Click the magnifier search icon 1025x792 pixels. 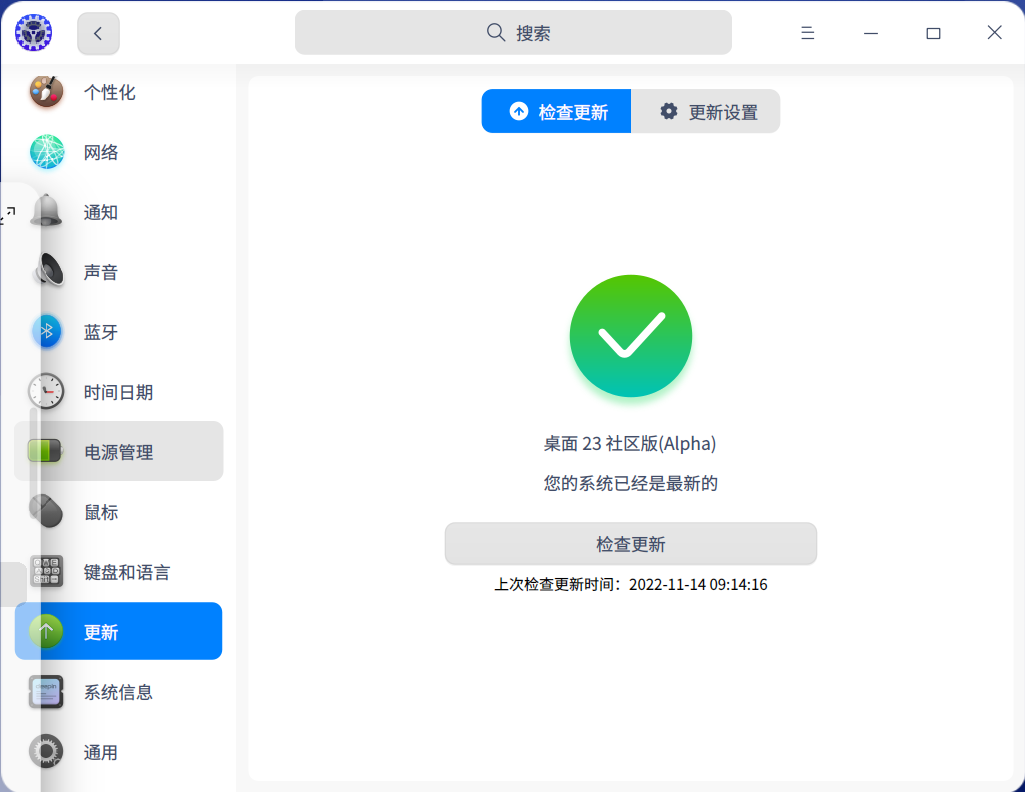point(496,33)
